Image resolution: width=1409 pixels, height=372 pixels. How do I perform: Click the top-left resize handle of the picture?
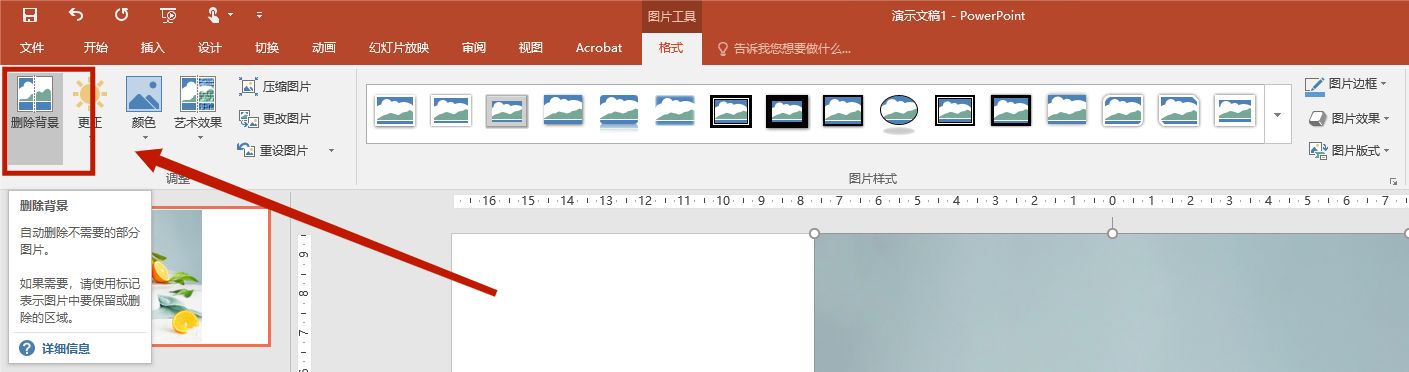[x=814, y=233]
